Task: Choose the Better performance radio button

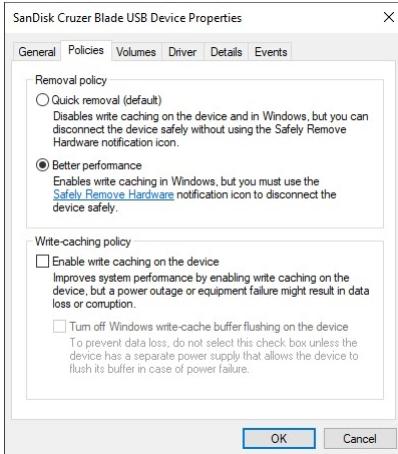Action: coord(42,165)
